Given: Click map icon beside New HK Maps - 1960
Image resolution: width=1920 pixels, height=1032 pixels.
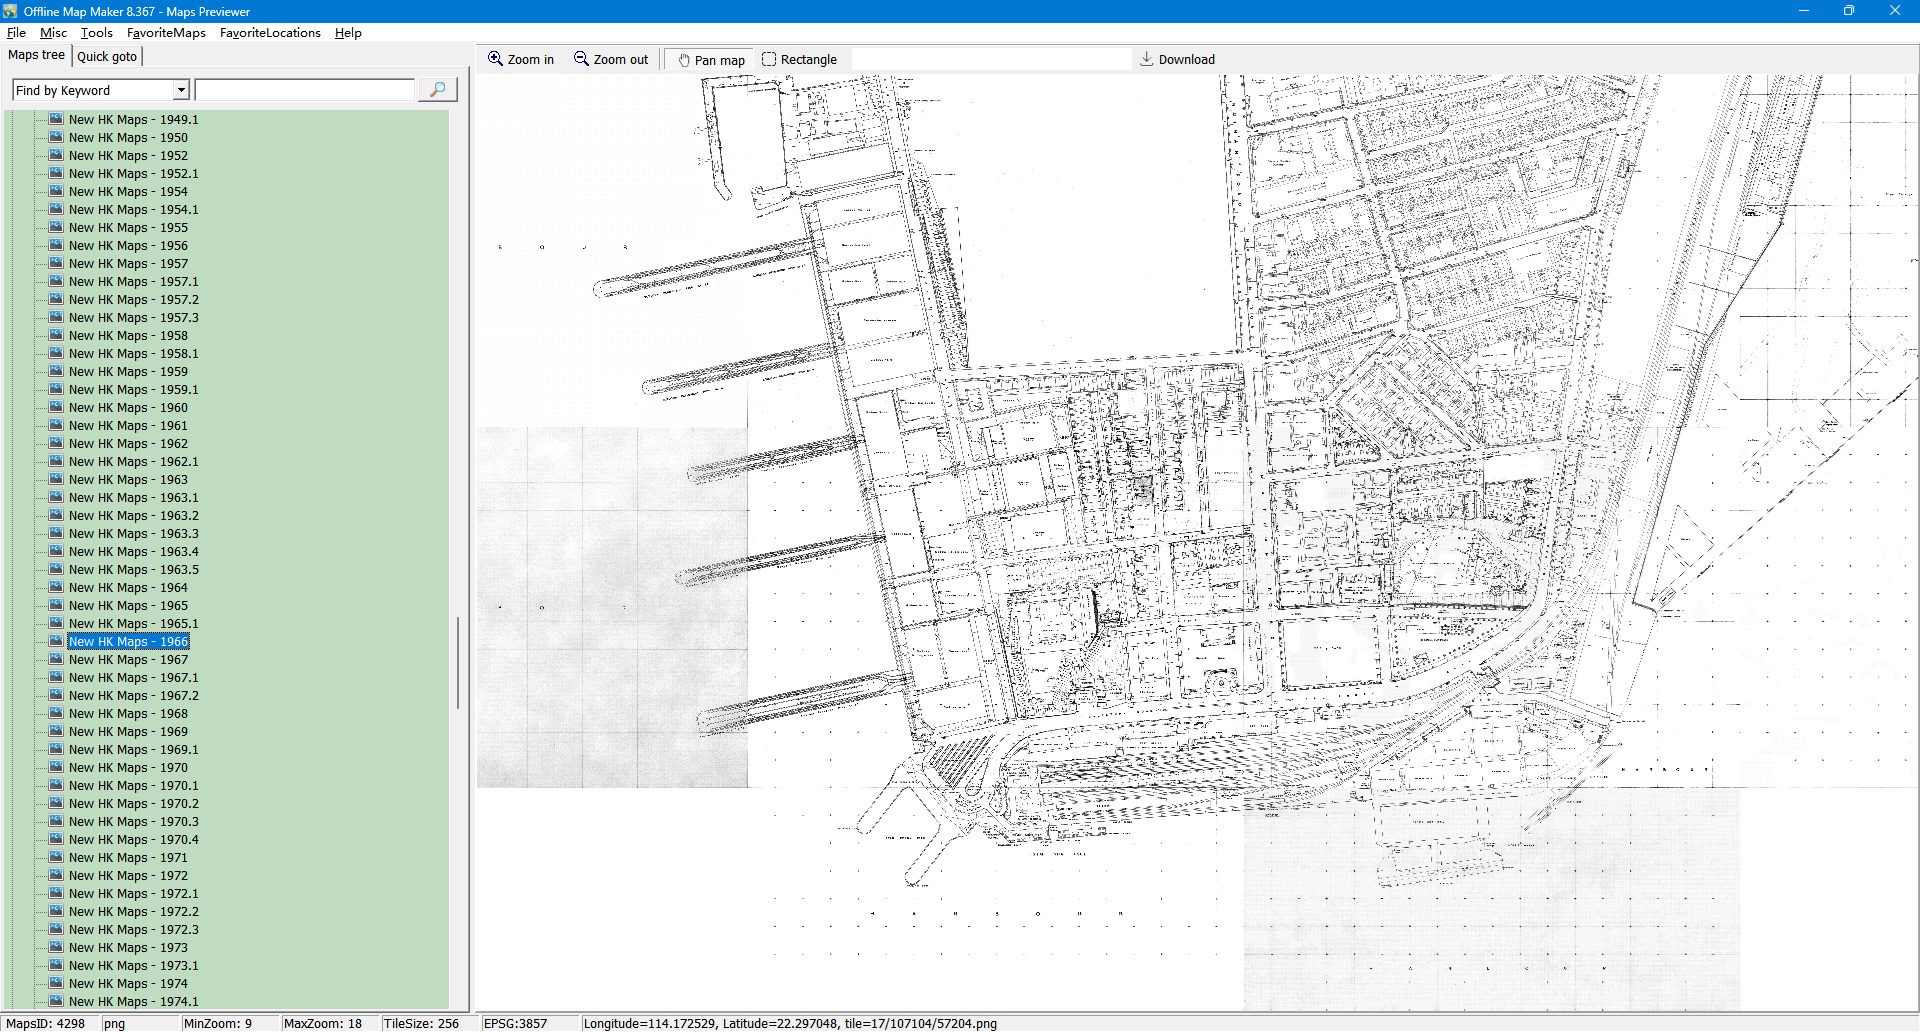Looking at the screenshot, I should coord(57,408).
